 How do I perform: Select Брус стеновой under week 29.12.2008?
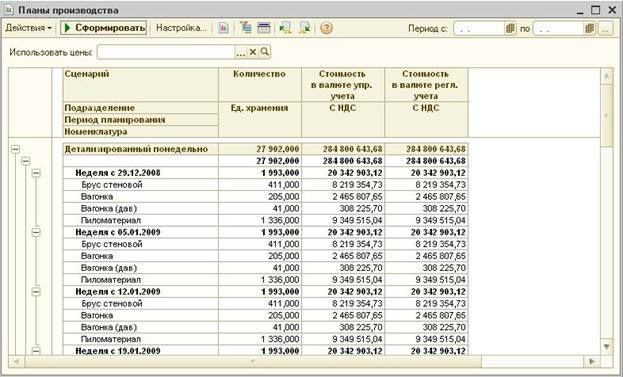[112, 185]
